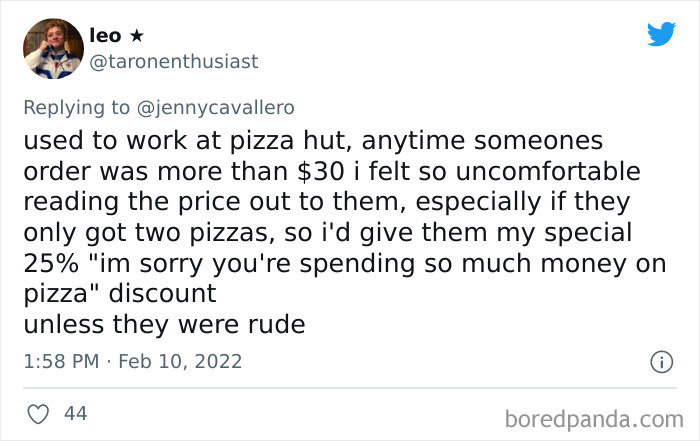Click the star beside the name leo

pos(139,35)
